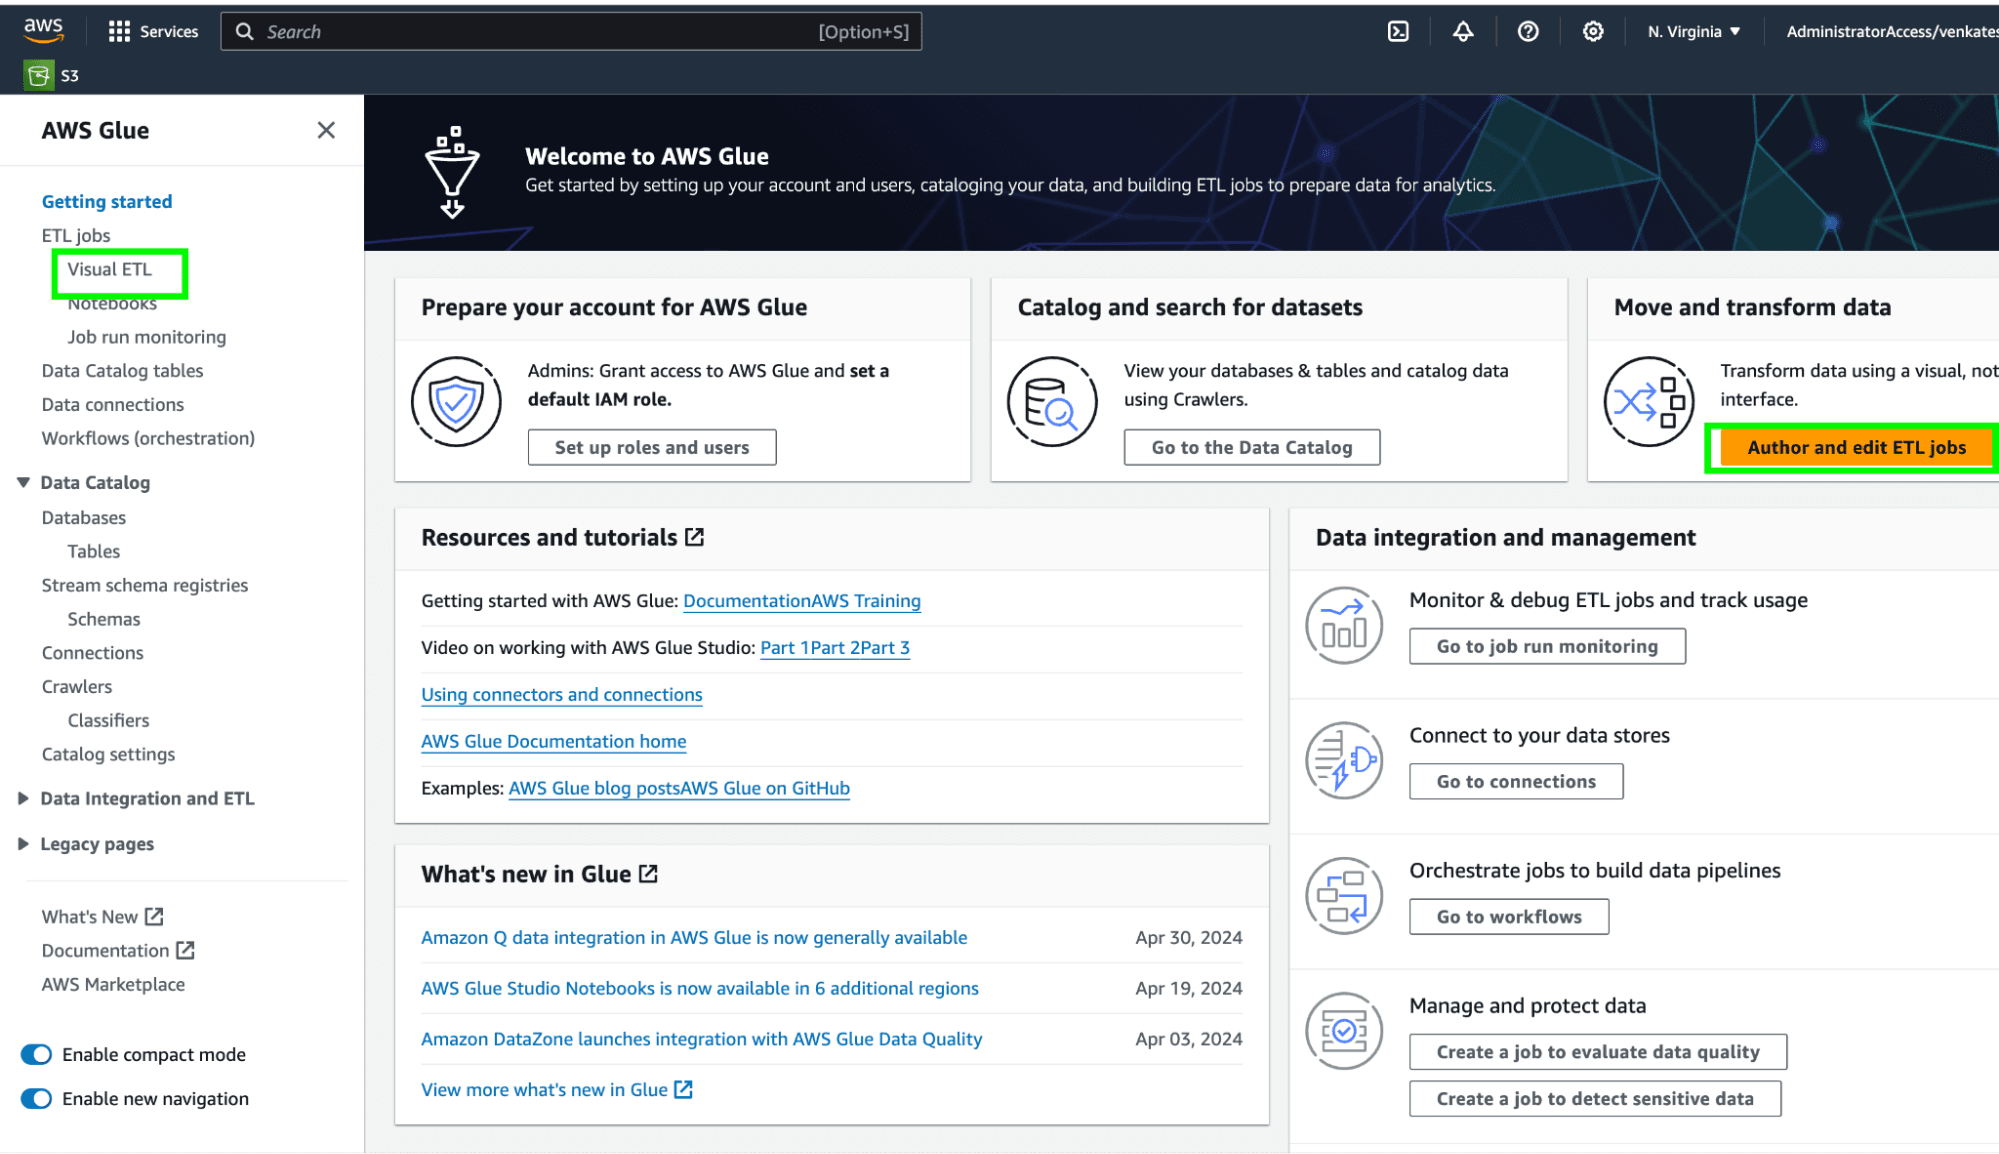Collapse the Data Catalog section
Screen dimensions: 1999x1154
coord(23,482)
